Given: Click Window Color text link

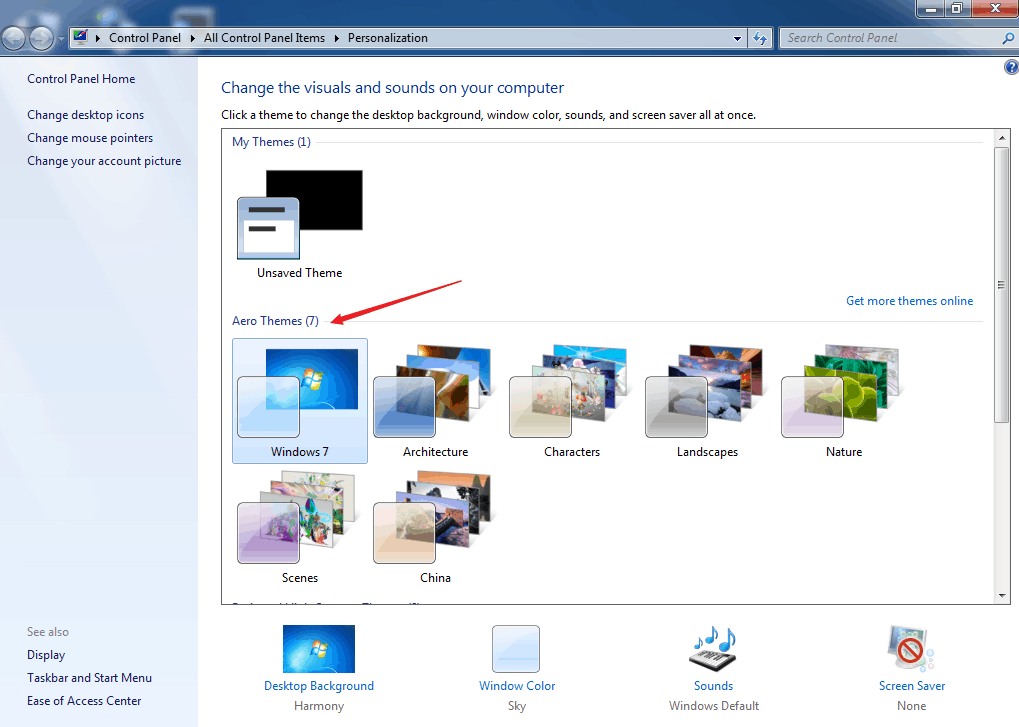Looking at the screenshot, I should (x=517, y=685).
